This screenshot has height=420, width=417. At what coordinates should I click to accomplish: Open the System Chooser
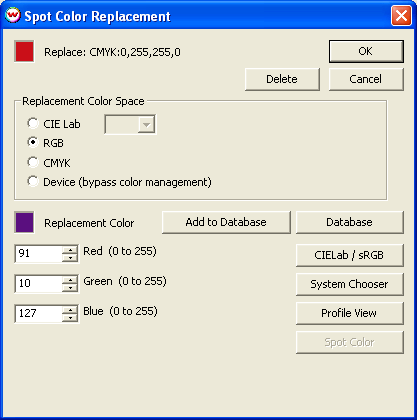[349, 284]
